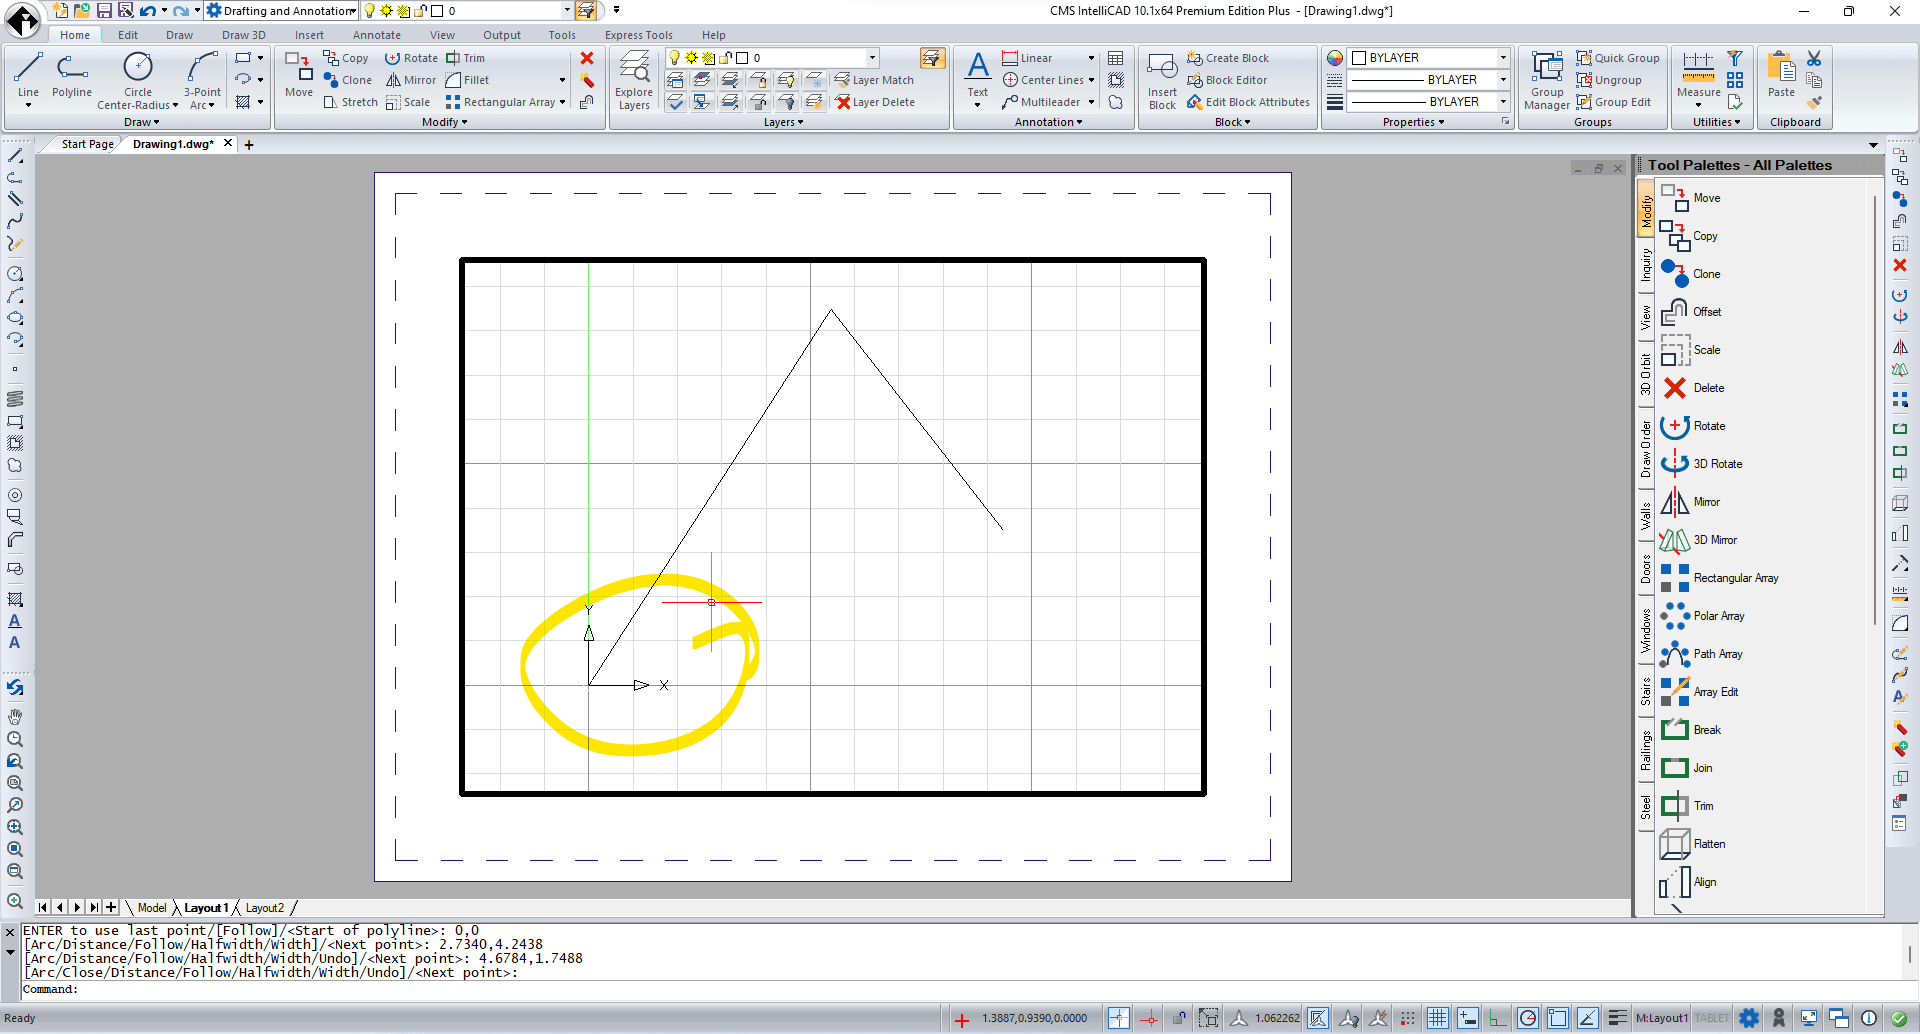Expand the Layers panel options

pos(783,122)
